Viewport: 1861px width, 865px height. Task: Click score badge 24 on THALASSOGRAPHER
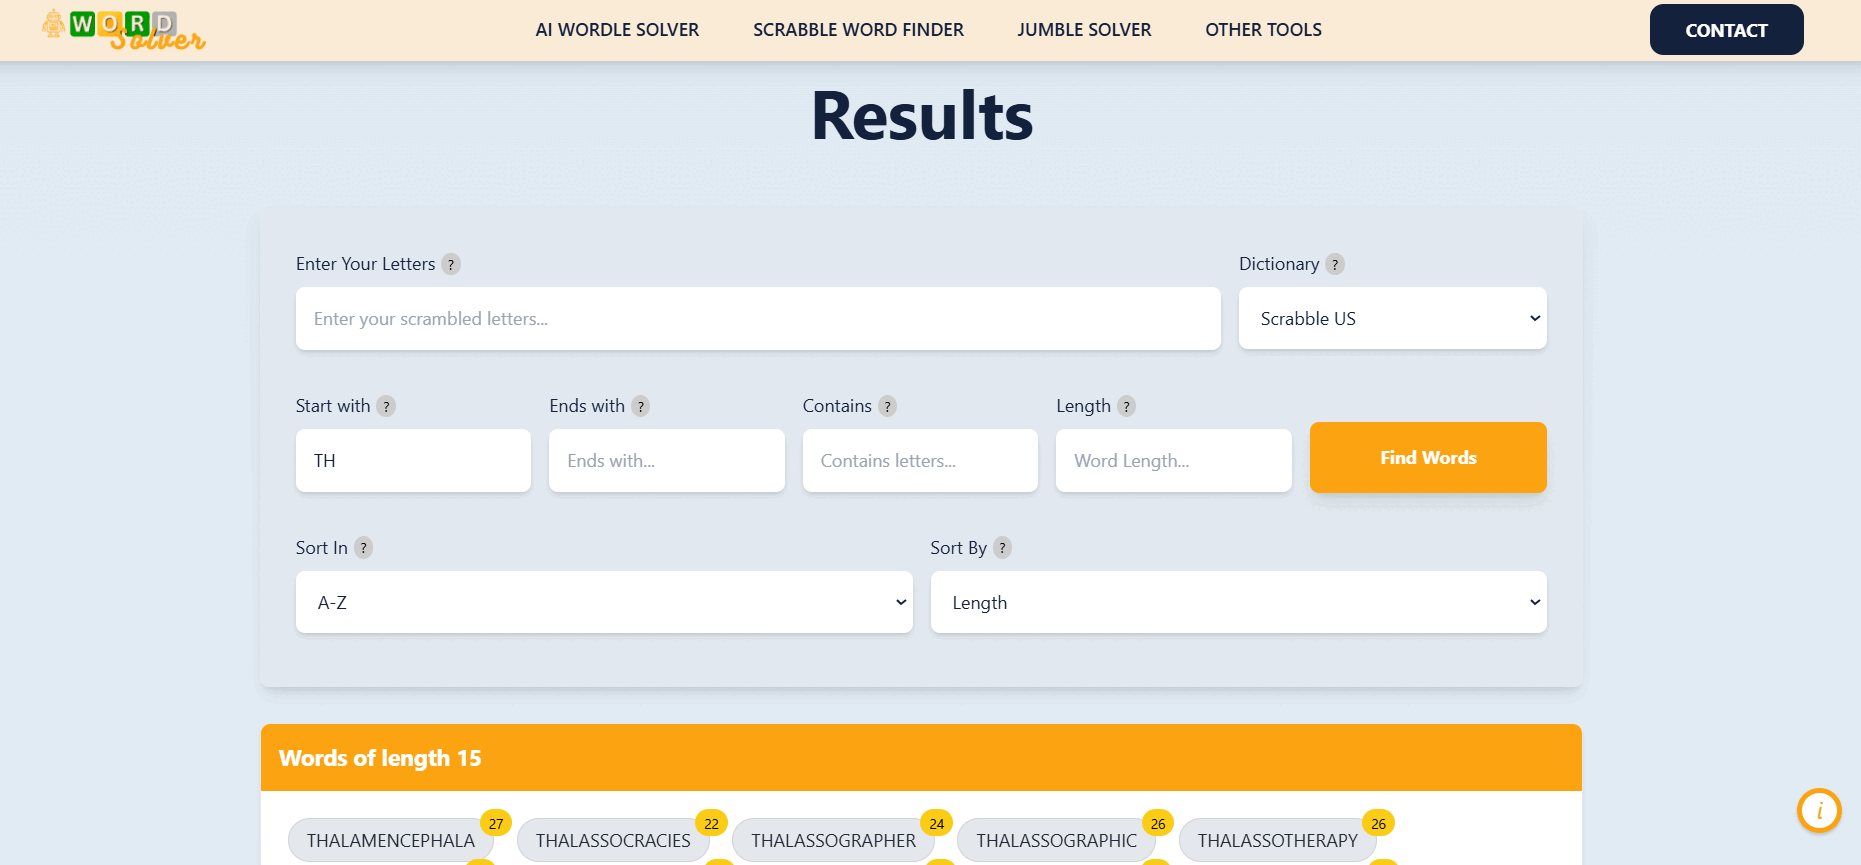coord(936,824)
